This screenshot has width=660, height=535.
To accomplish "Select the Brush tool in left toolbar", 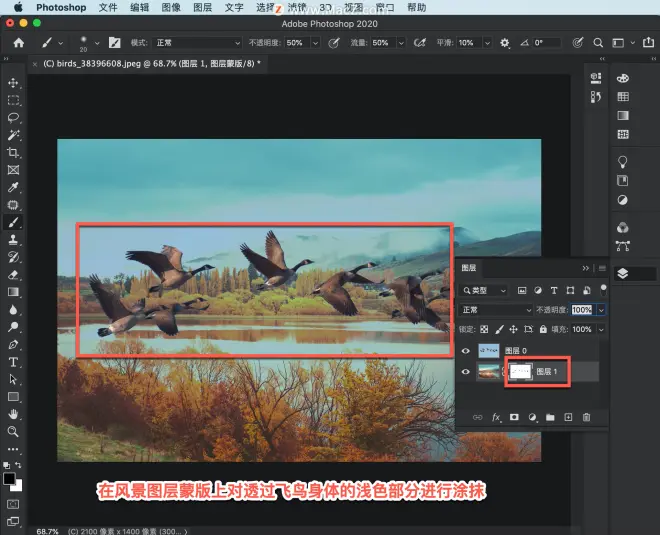I will (13, 222).
